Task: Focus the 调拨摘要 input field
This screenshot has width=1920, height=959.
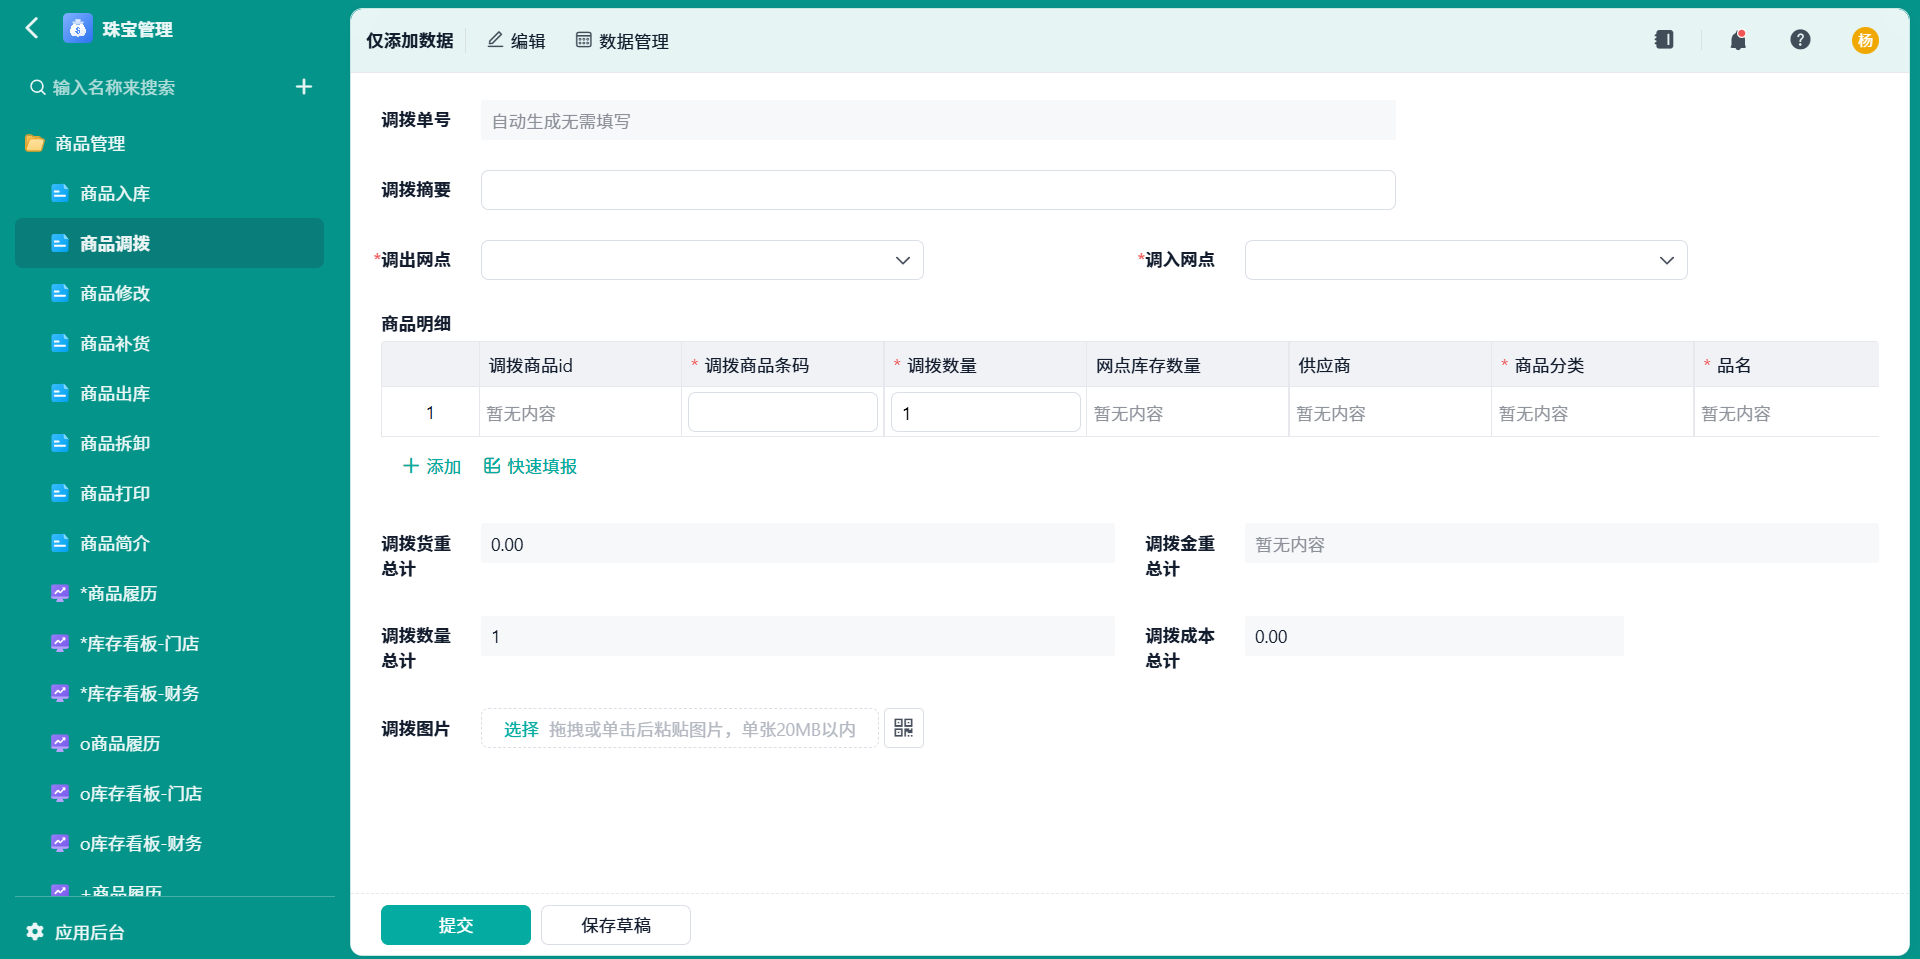Action: [938, 190]
